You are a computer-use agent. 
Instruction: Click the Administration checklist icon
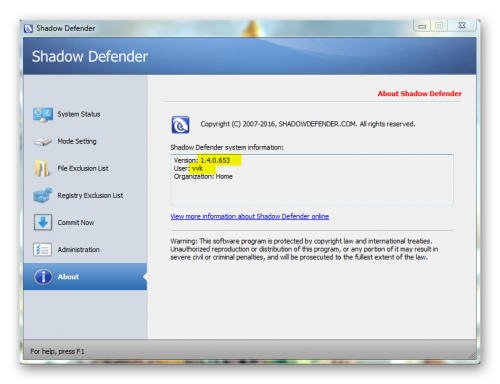[x=43, y=249]
